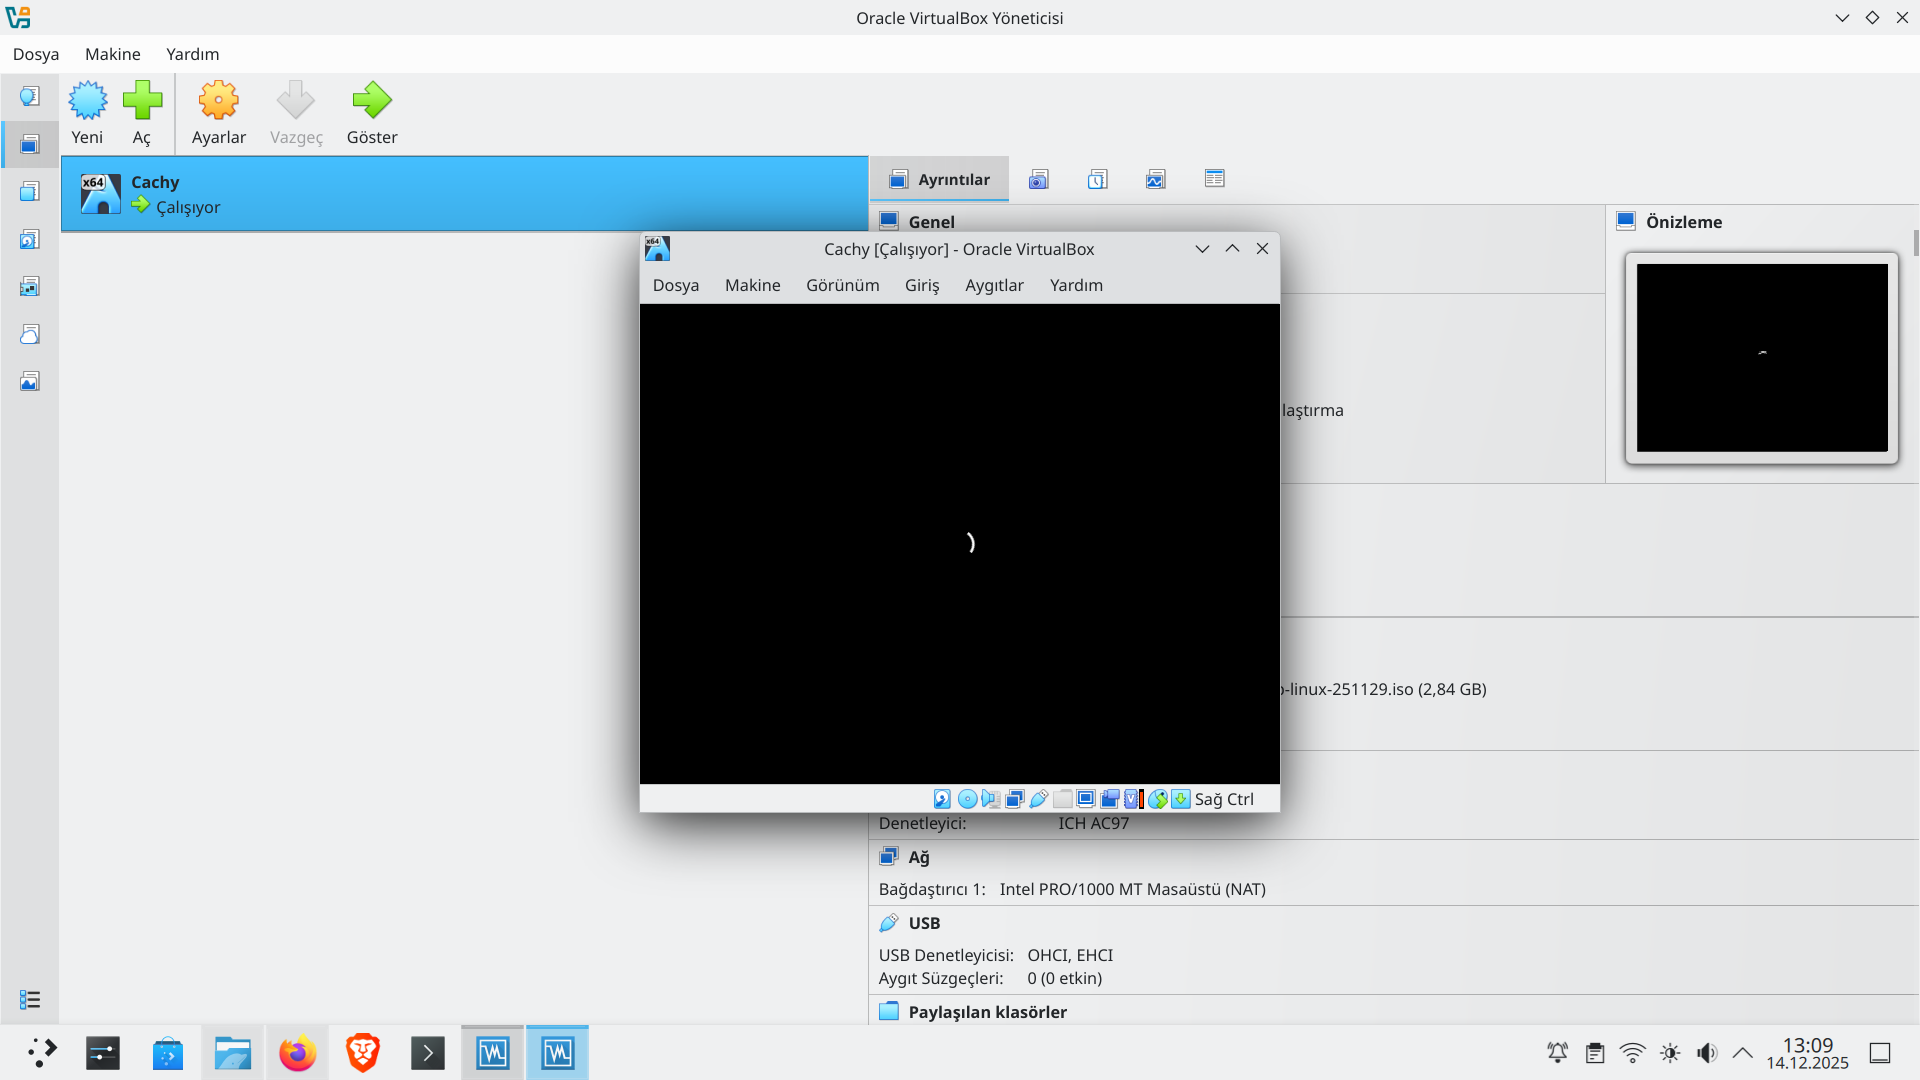
Task: Collapse the USB section header
Action: point(923,923)
